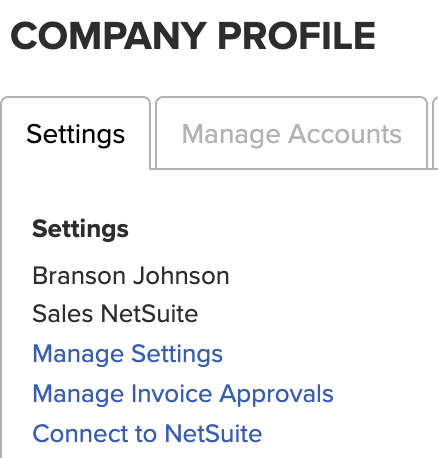Click the word PROFILE in the title
Image resolution: width=438 pixels, height=458 pixels.
coord(297,36)
